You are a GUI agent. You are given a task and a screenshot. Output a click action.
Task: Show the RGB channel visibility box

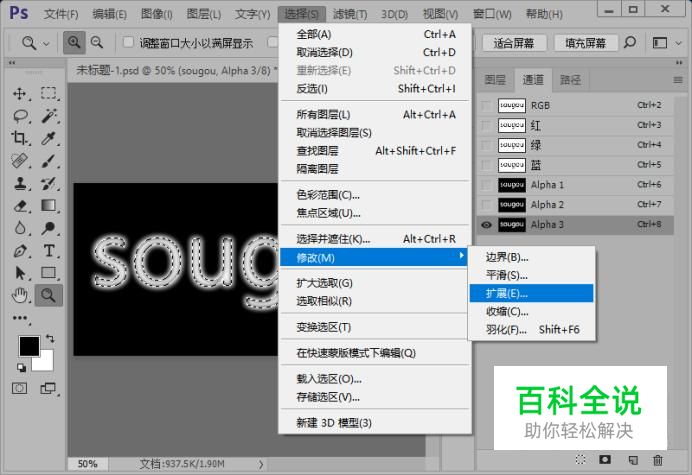[x=486, y=106]
